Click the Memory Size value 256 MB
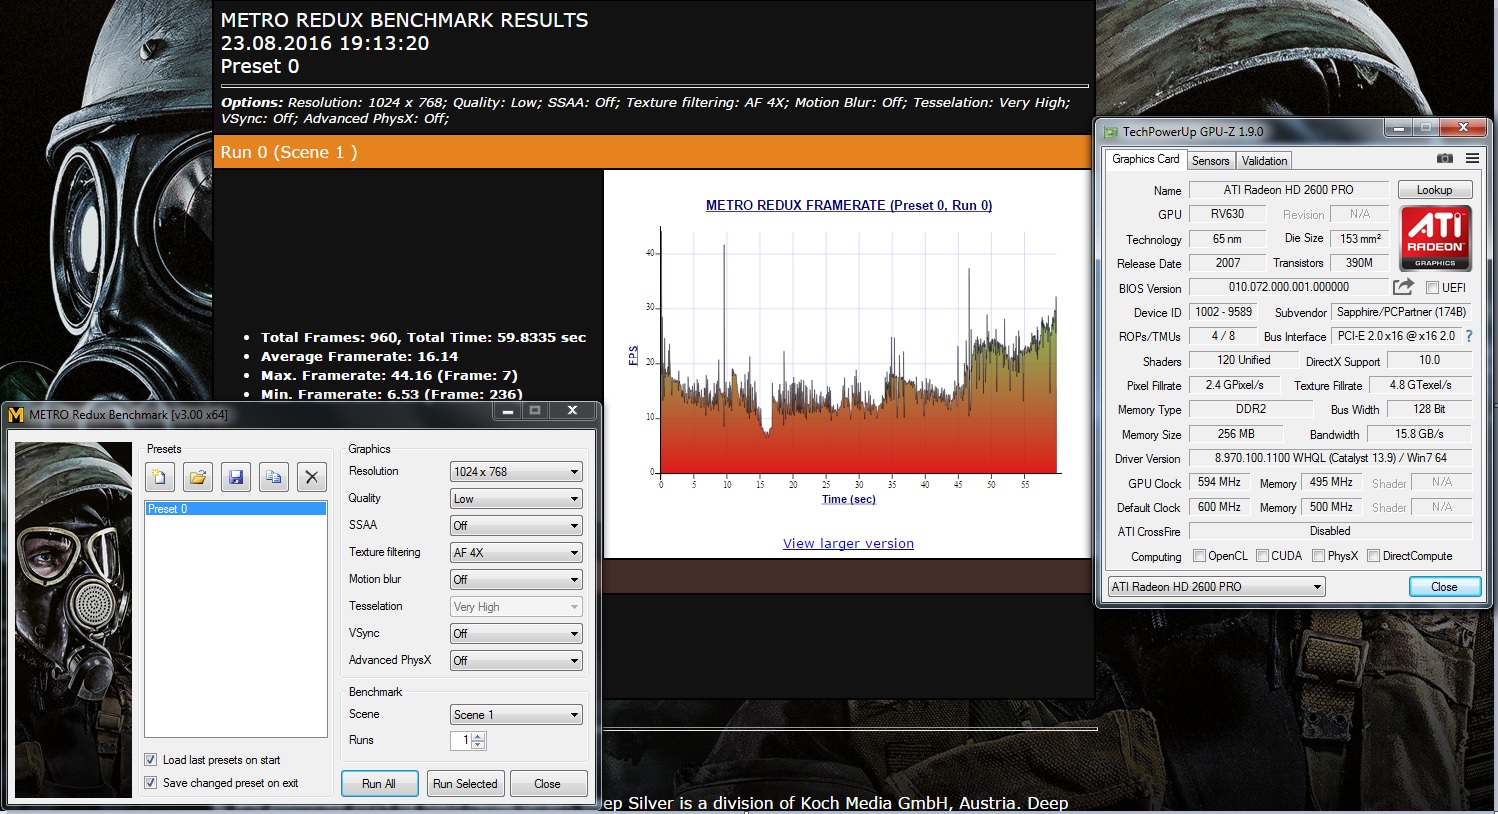The height and width of the screenshot is (814, 1498). [x=1236, y=434]
